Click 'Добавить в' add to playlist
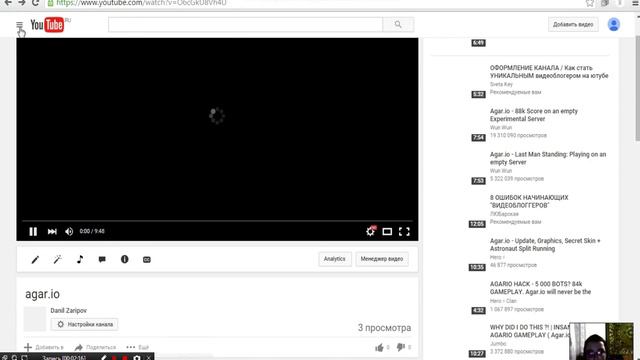 coord(44,347)
